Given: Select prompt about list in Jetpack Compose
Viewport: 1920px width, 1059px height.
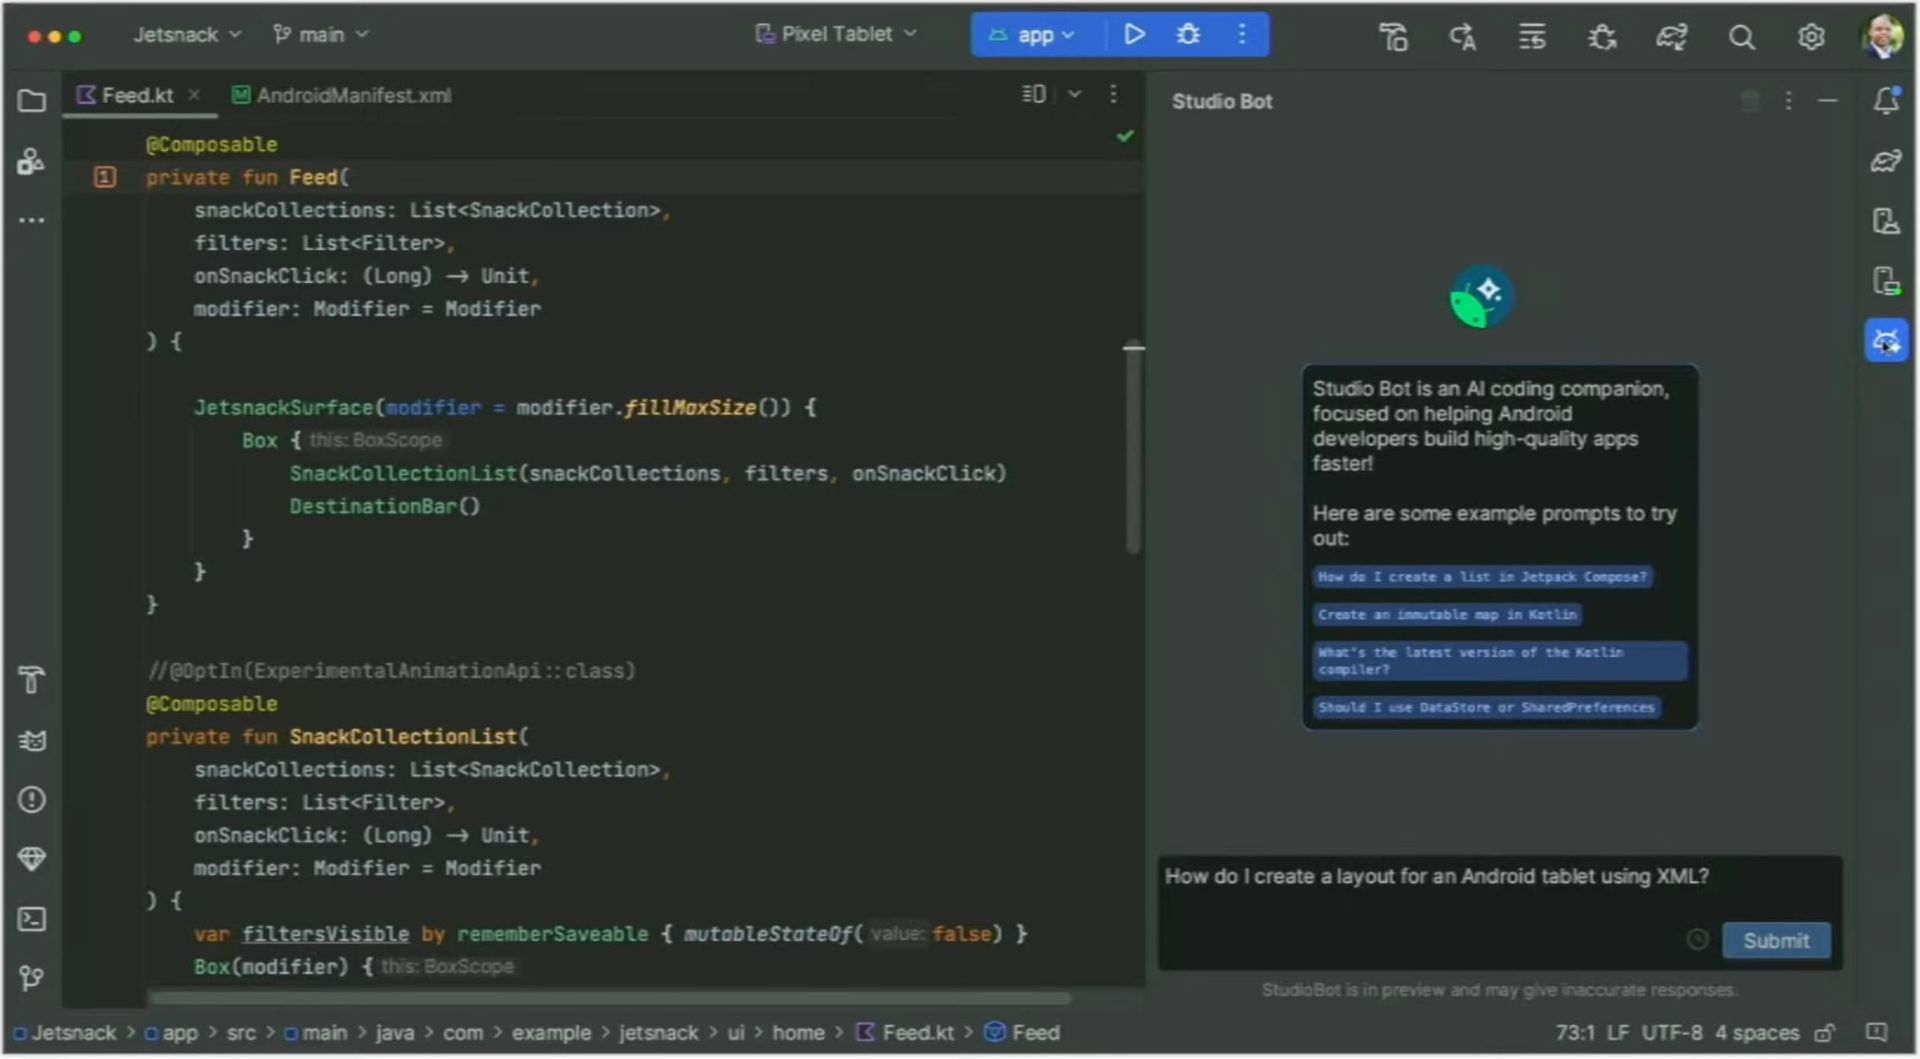Looking at the screenshot, I should [x=1482, y=577].
